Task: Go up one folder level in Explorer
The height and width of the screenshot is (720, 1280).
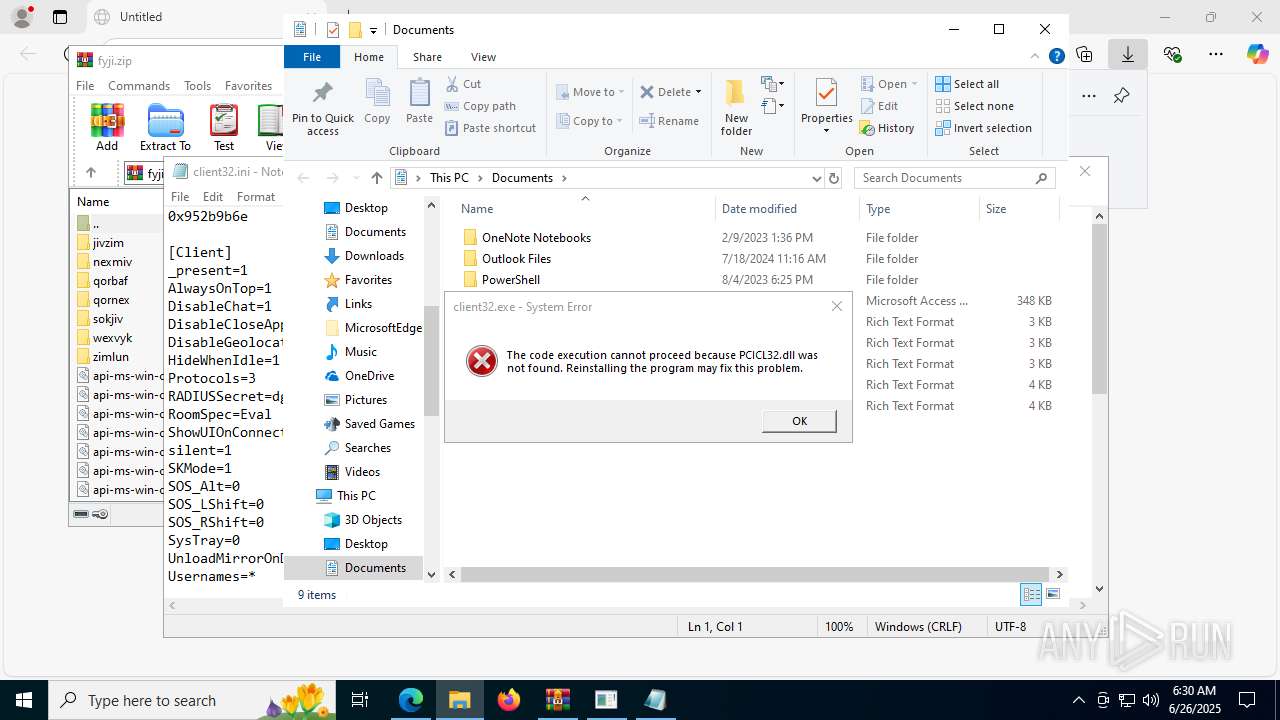Action: (376, 178)
